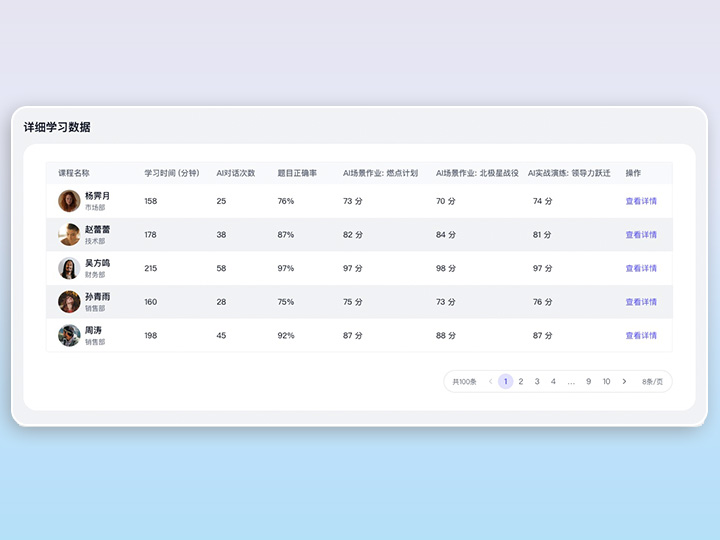Click the 课程名称 column header
This screenshot has width=720, height=540.
pos(73,173)
